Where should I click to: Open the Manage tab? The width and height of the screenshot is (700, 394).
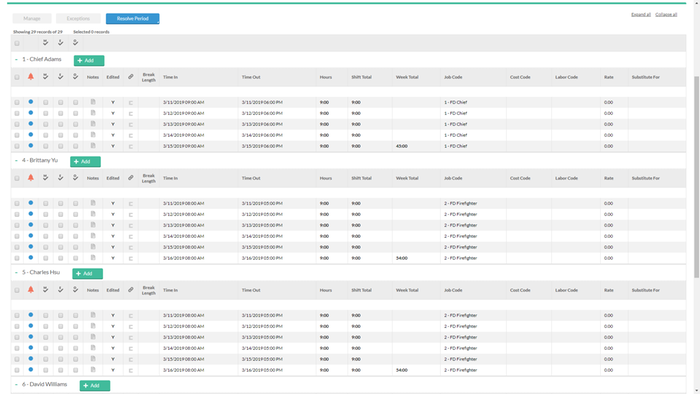pos(32,18)
